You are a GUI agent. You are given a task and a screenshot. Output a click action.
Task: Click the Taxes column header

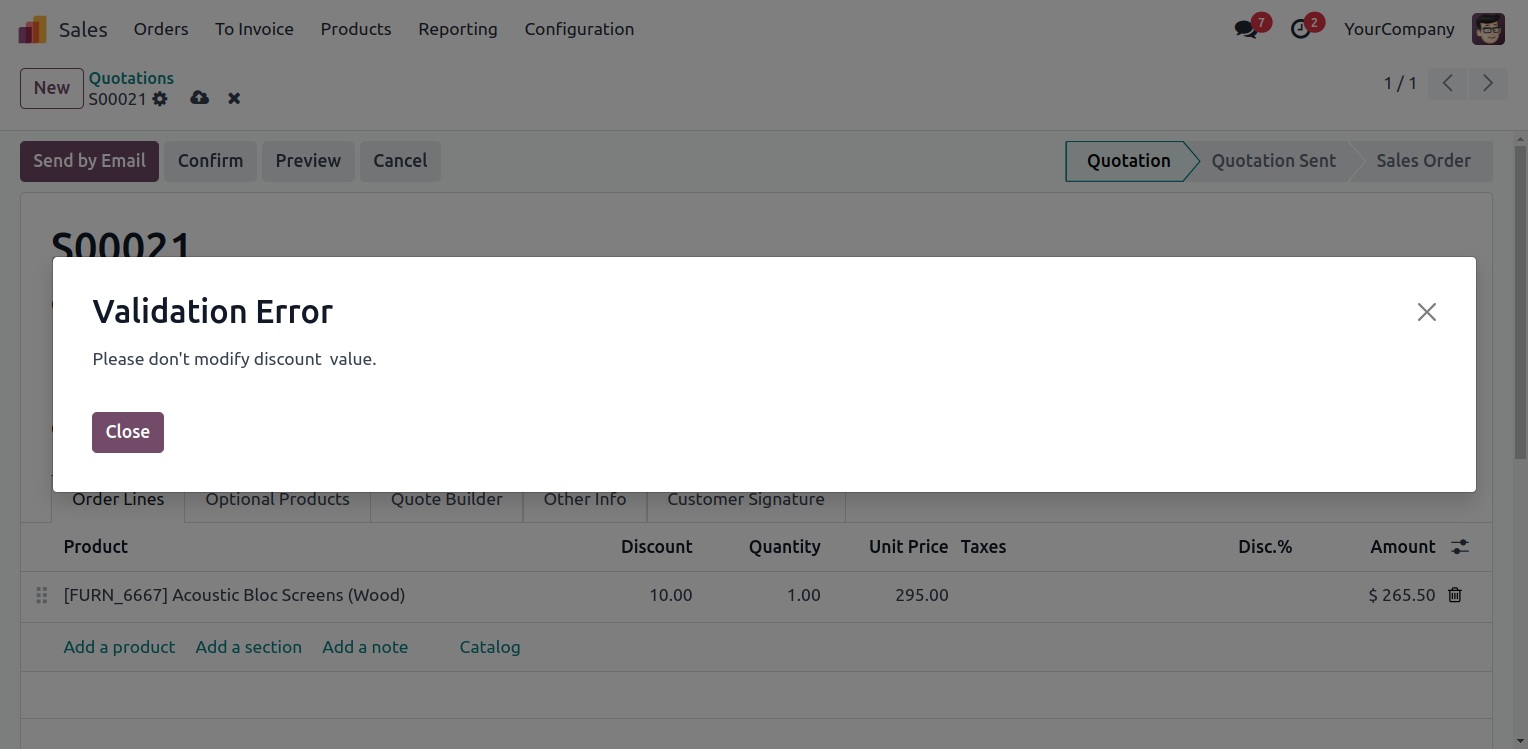click(983, 547)
